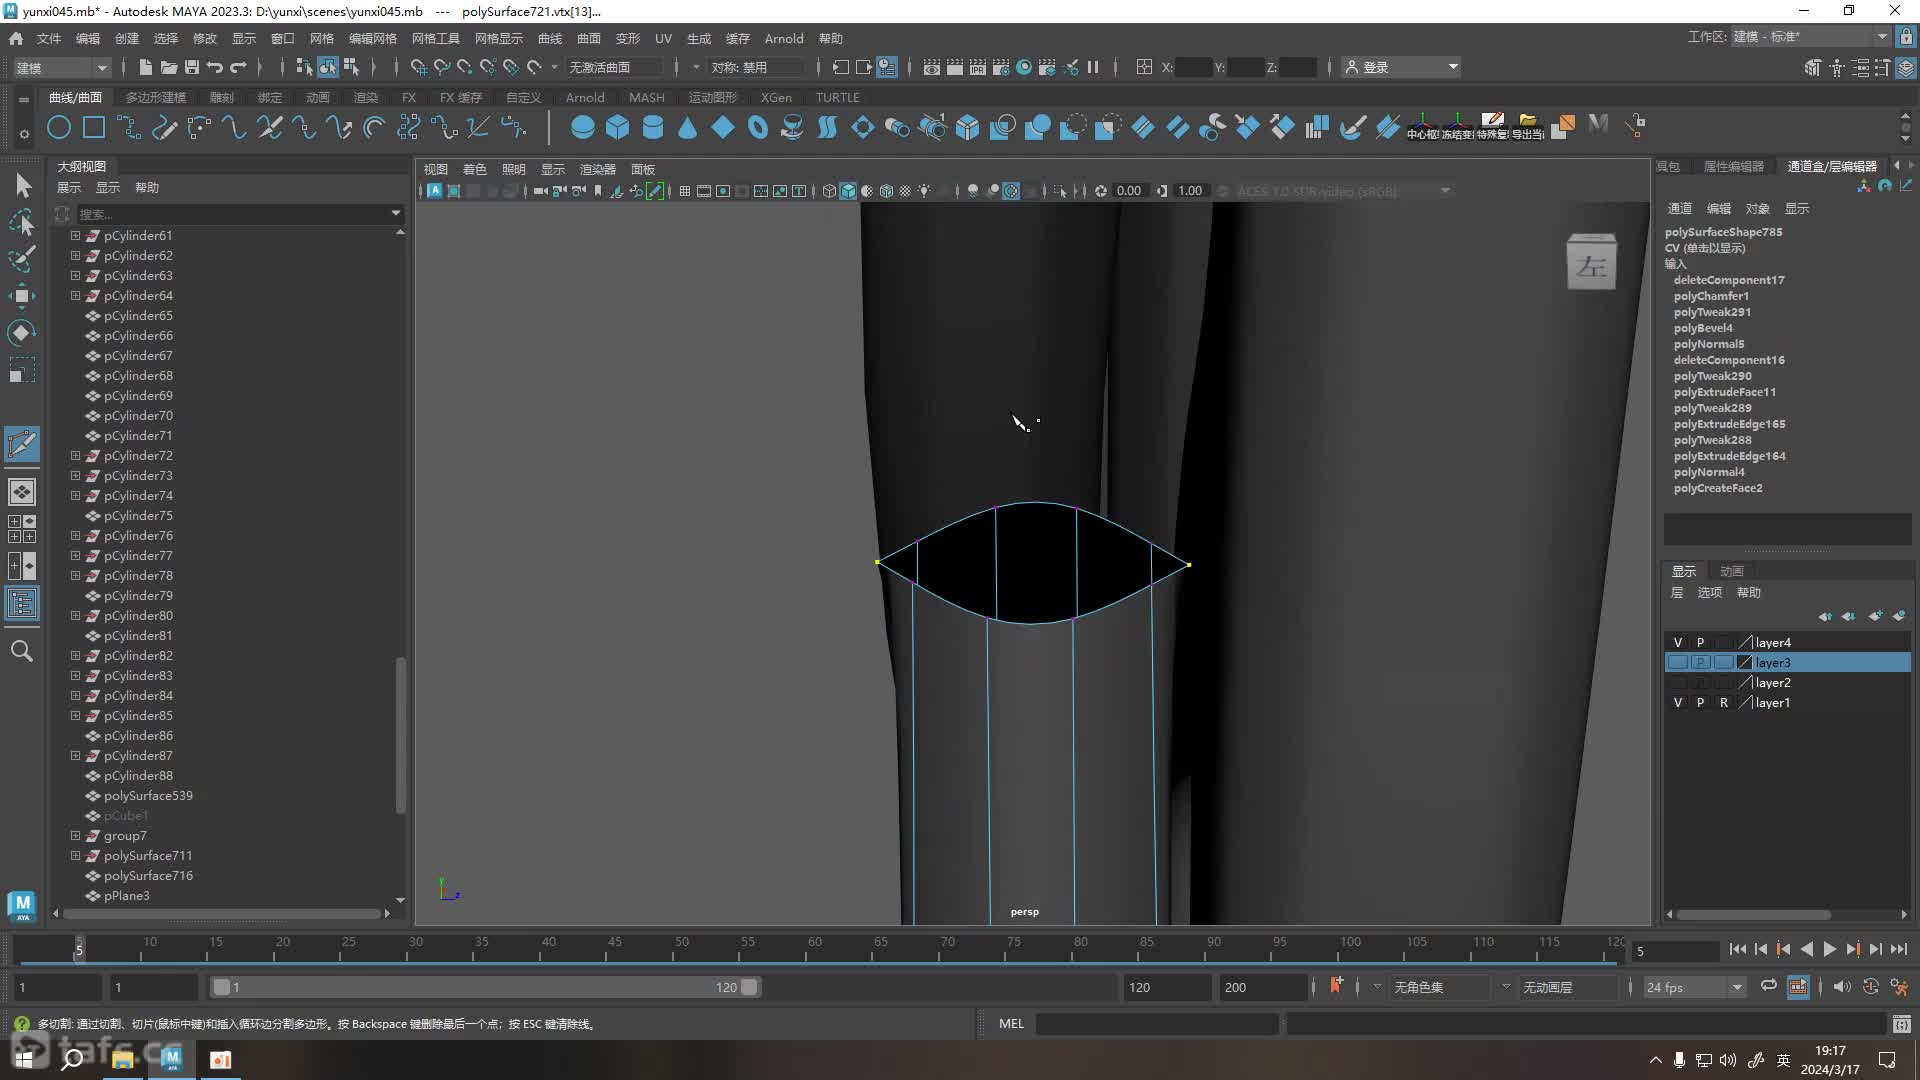The image size is (1920, 1080).
Task: Click the polygon cube shelf icon
Action: 617,127
